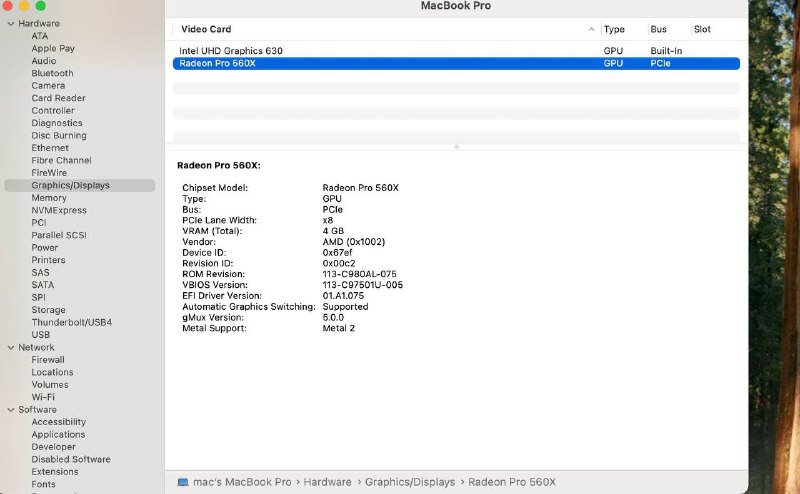Select Audio in the sidebar
The width and height of the screenshot is (800, 494).
[x=44, y=61]
